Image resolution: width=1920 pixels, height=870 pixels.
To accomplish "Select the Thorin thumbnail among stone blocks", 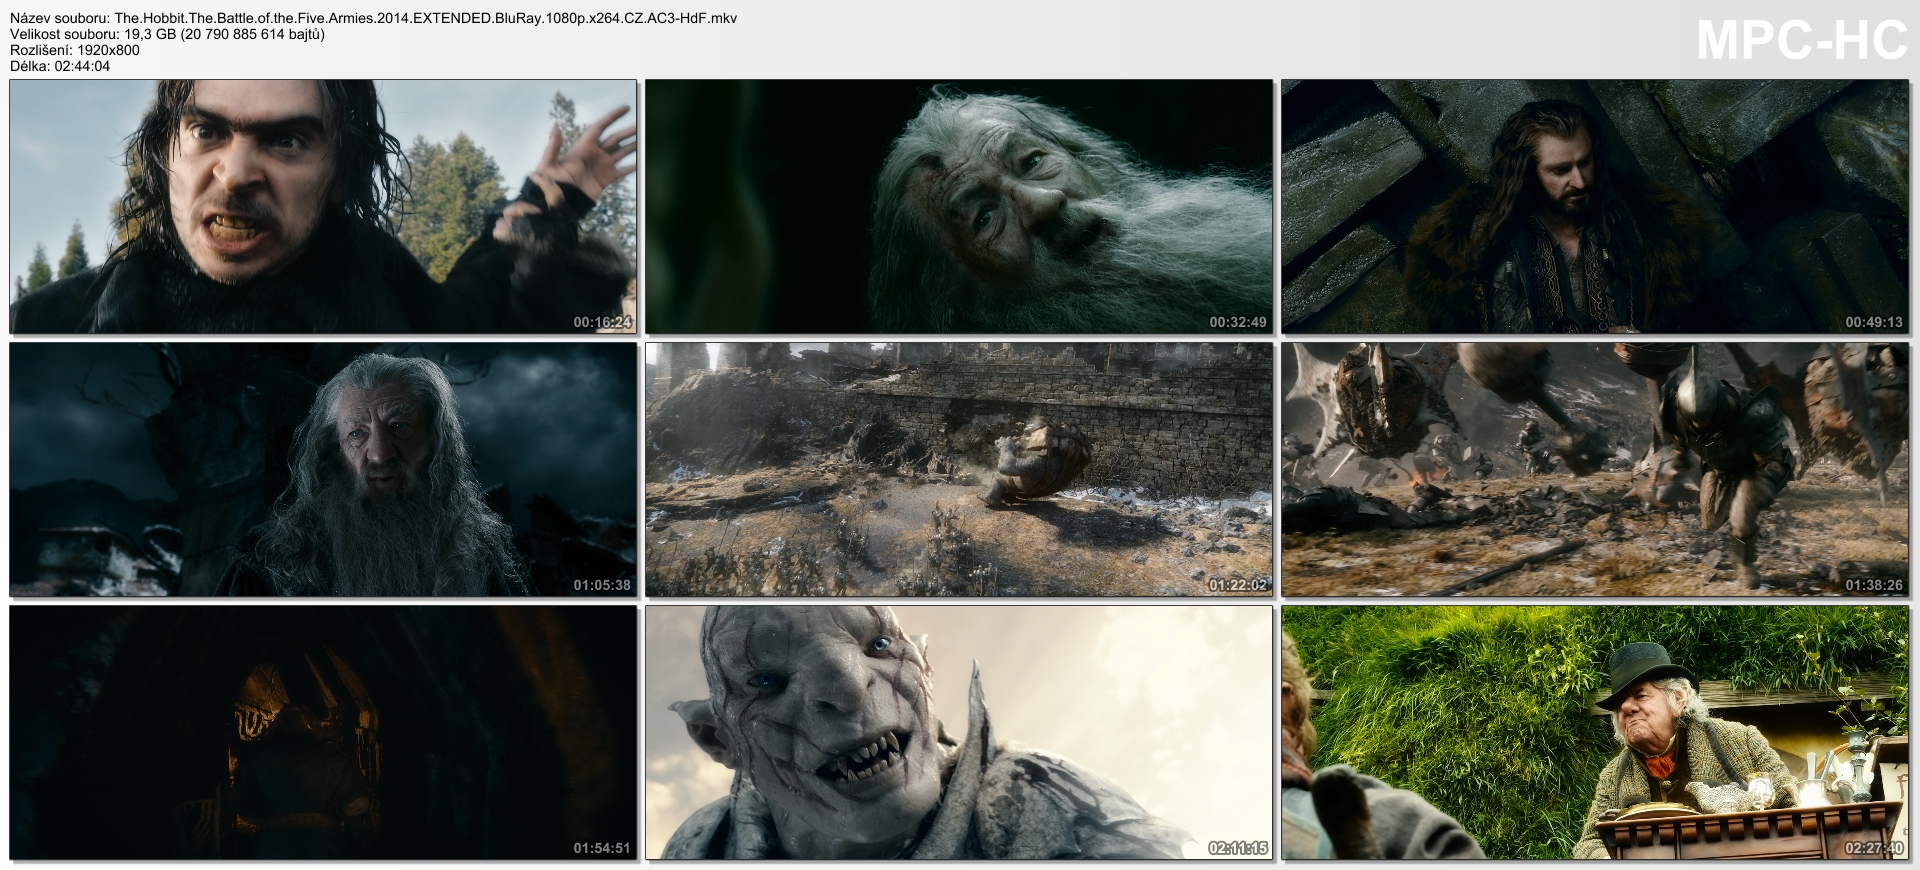I will (1595, 206).
